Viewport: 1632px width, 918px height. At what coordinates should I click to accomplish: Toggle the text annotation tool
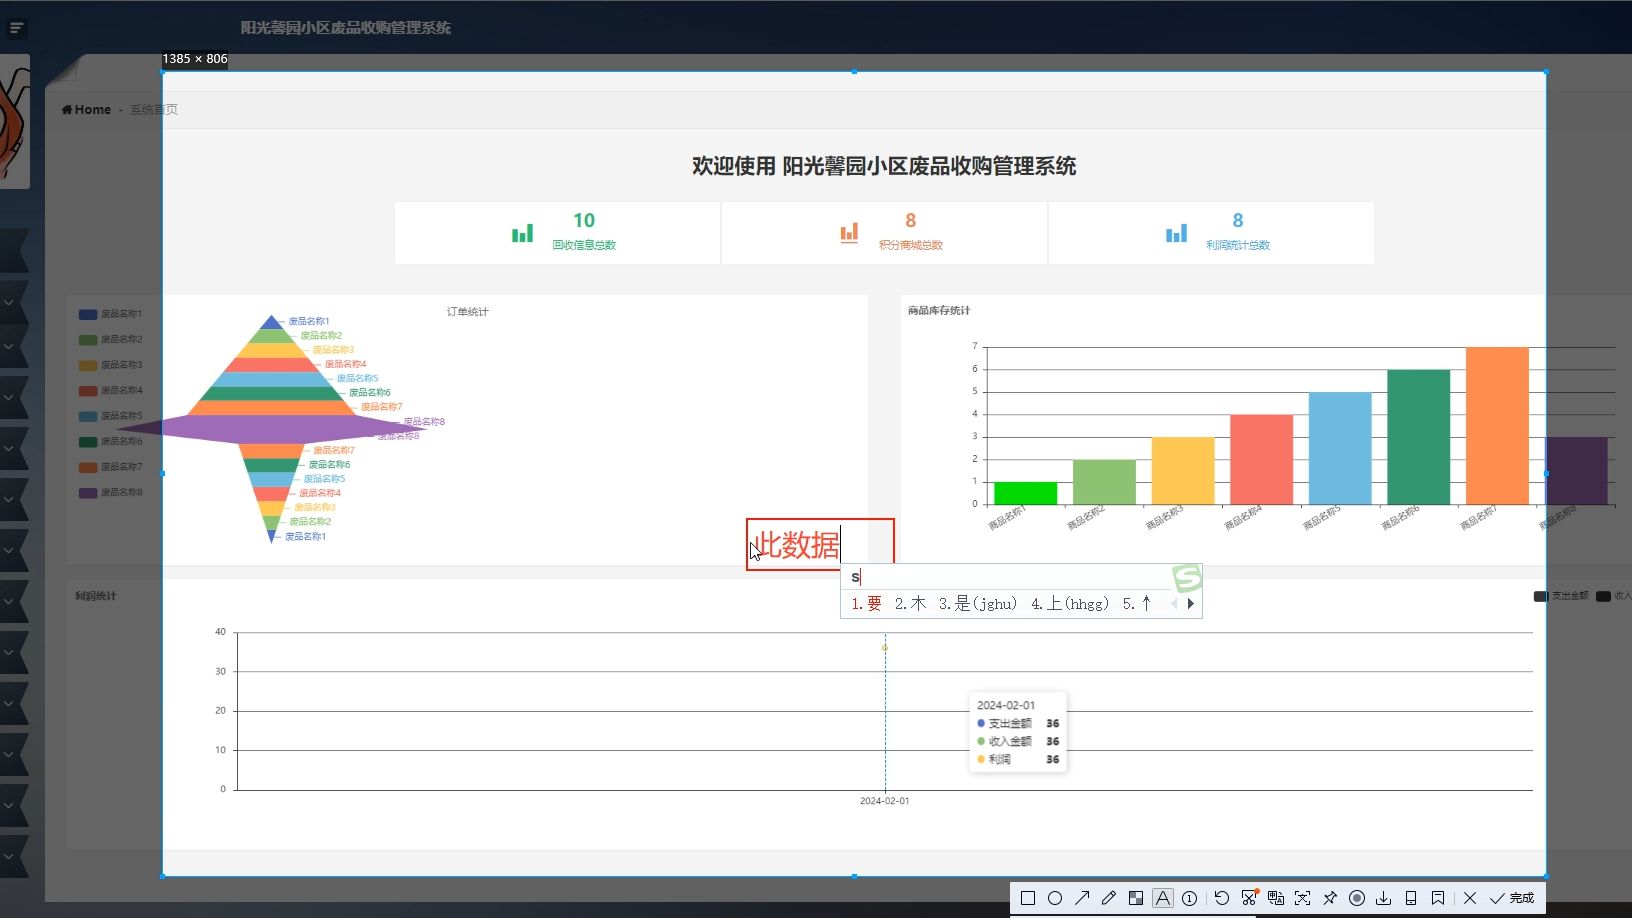(1163, 898)
